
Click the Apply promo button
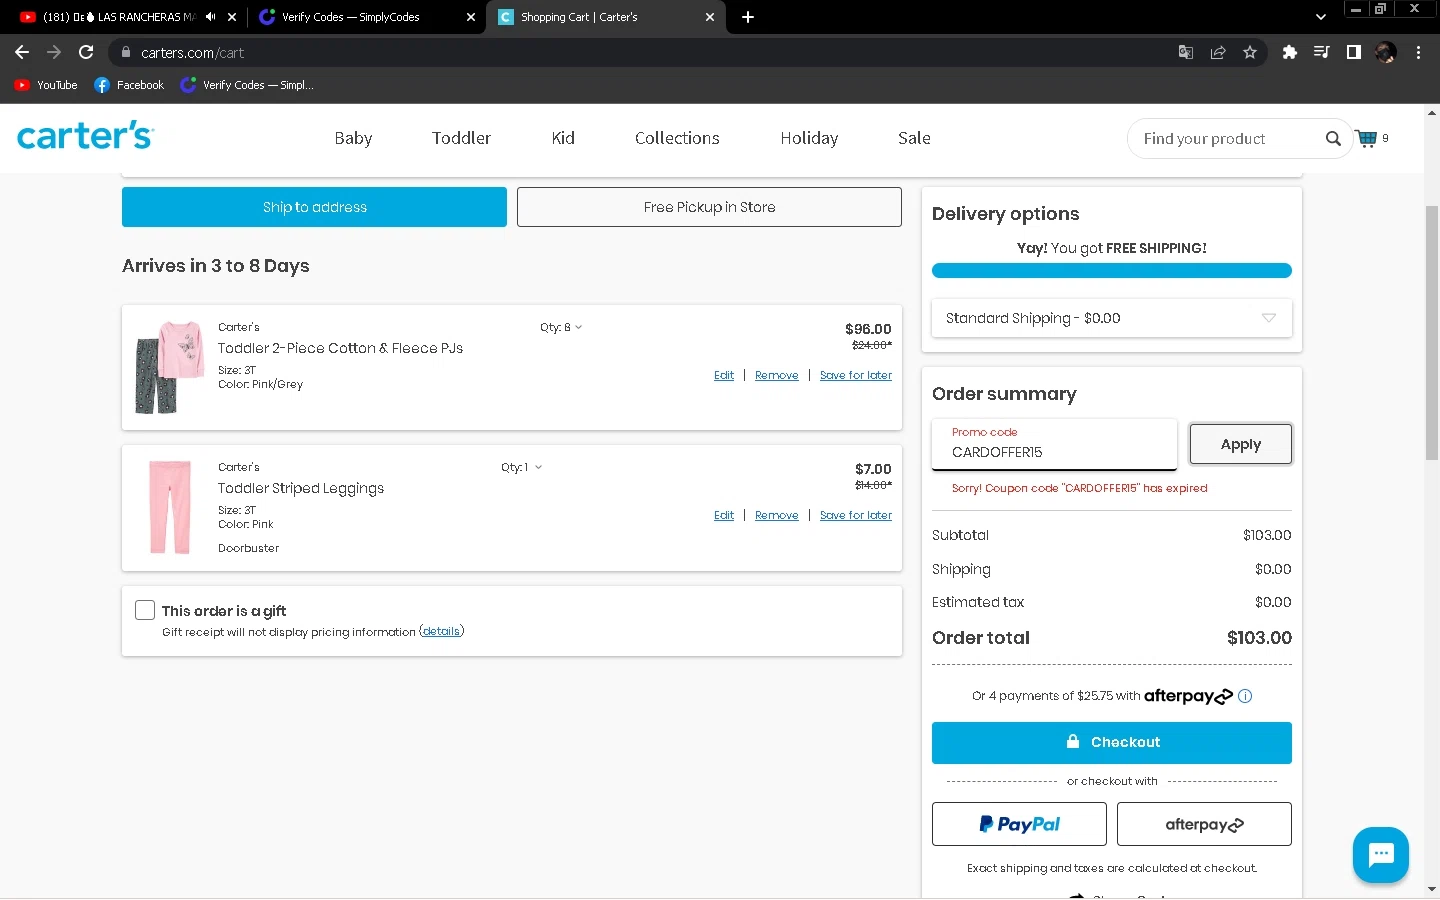tap(1240, 444)
